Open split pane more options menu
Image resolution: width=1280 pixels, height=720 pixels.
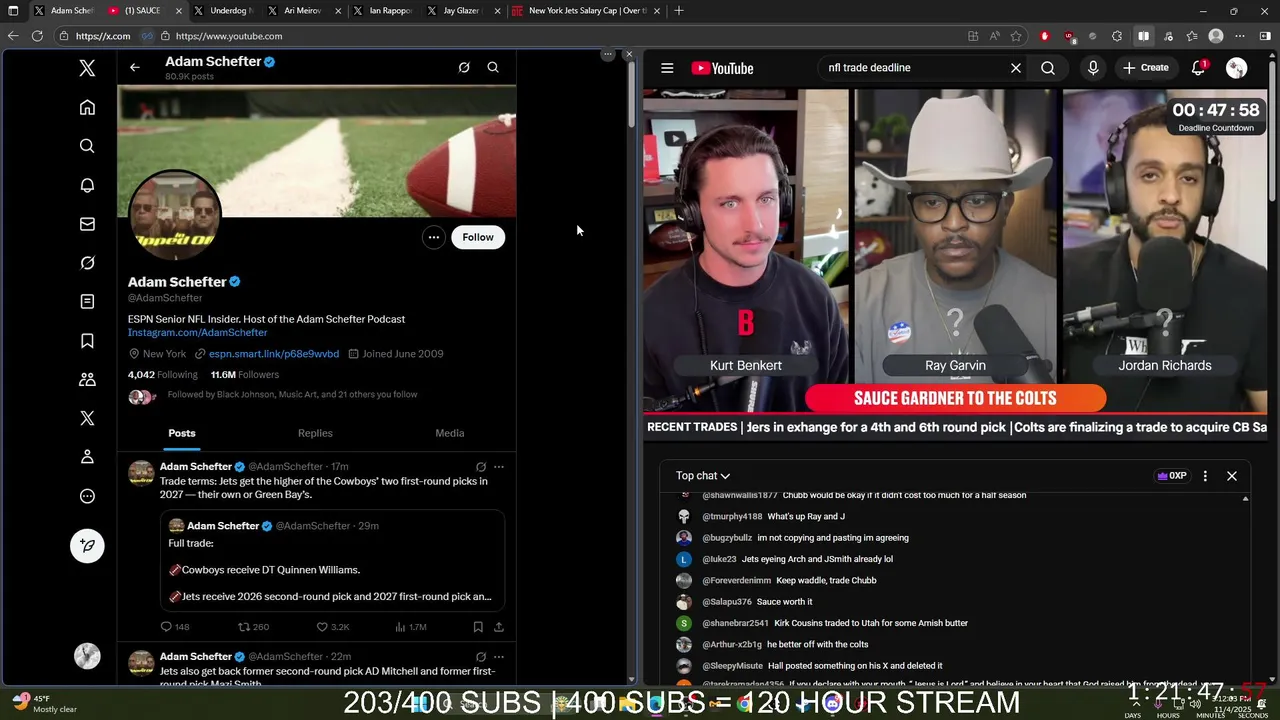607,54
